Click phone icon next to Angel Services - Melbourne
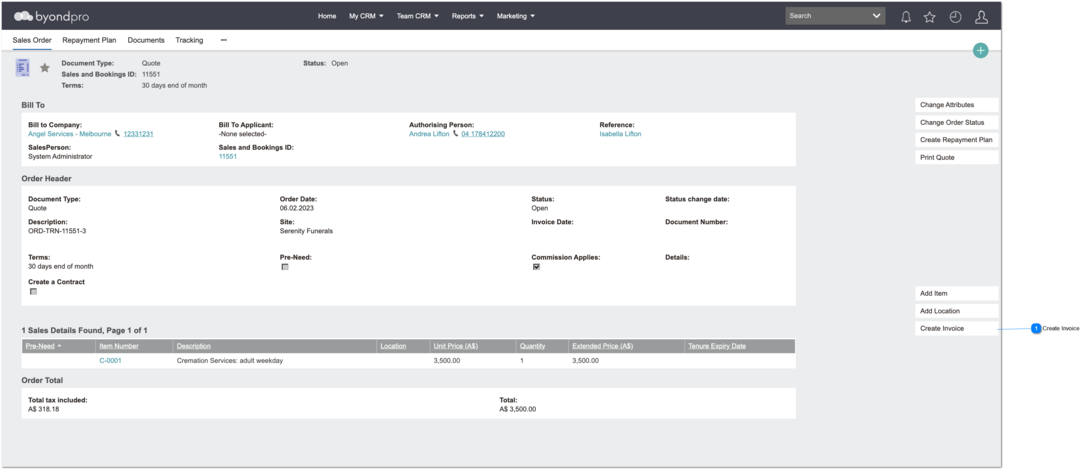Viewport: 1085px width, 470px height. [x=117, y=133]
